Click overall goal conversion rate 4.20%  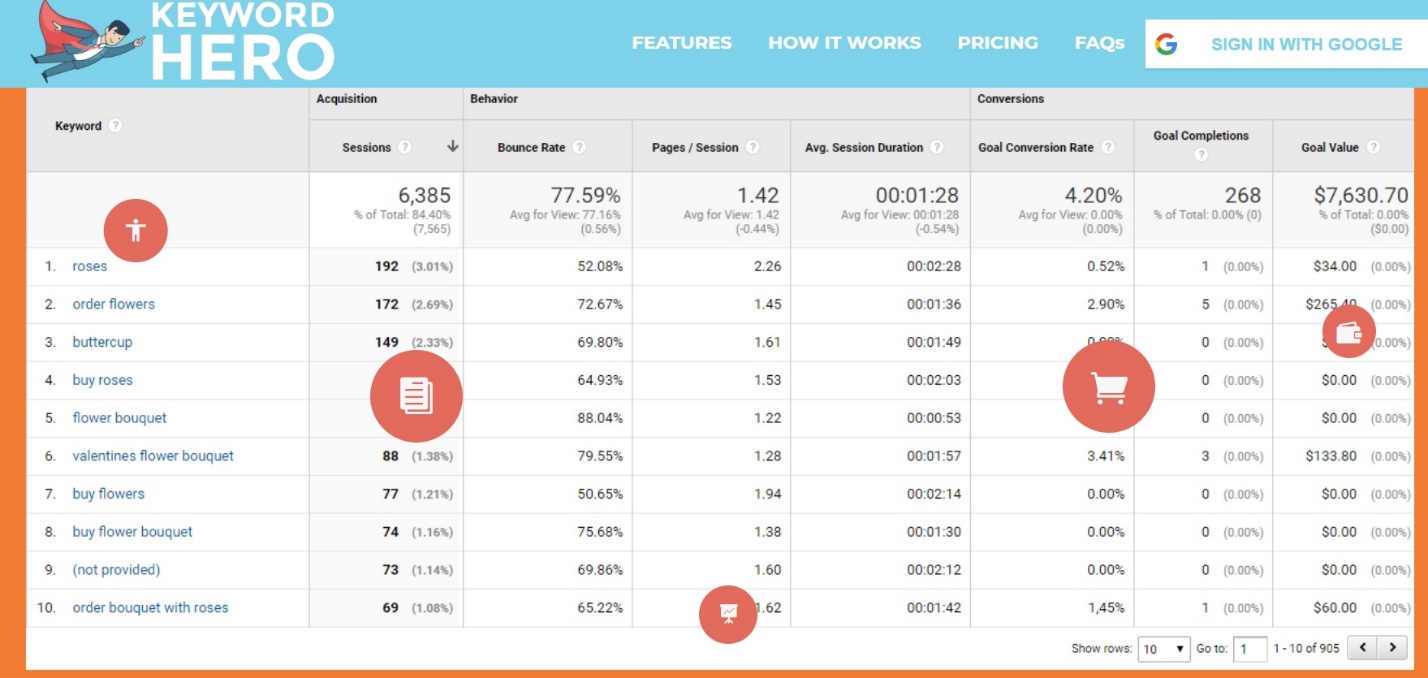tap(1095, 195)
